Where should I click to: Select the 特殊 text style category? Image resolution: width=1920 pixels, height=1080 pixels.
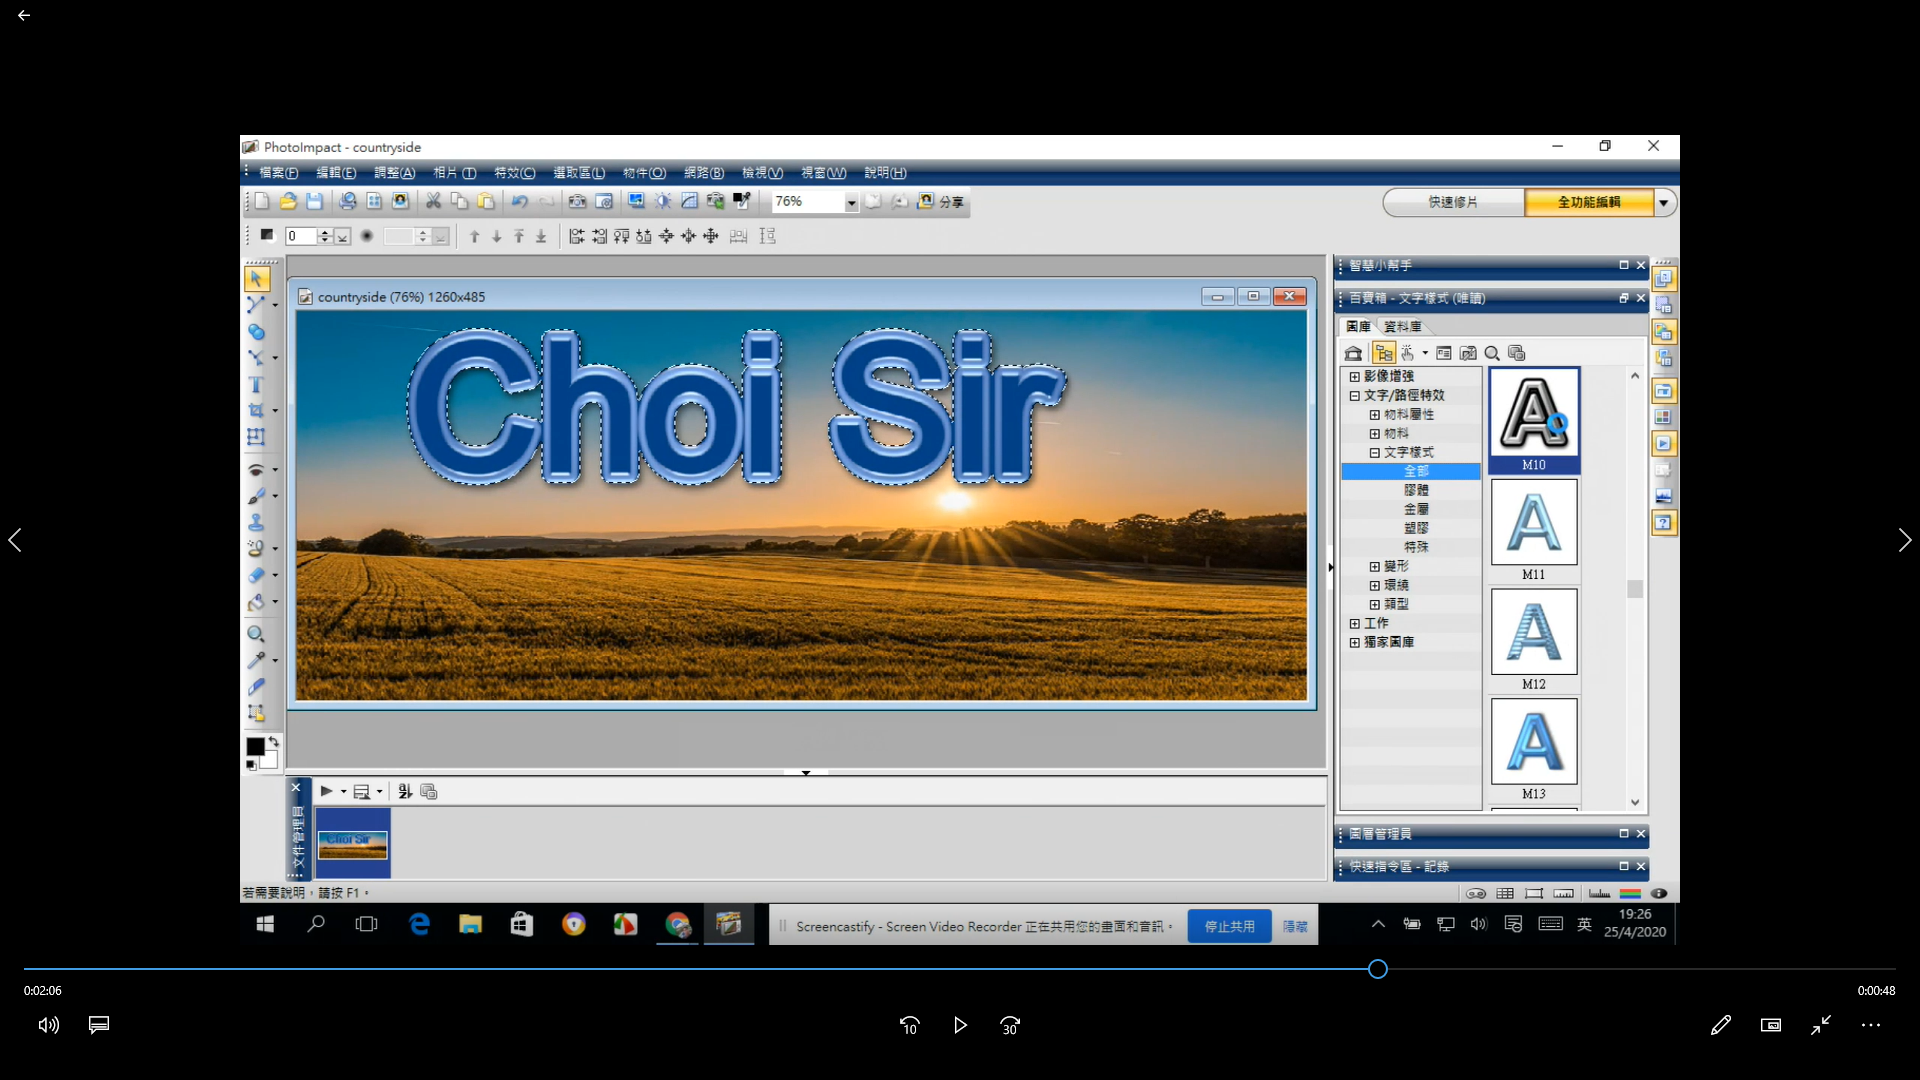[x=1416, y=548]
